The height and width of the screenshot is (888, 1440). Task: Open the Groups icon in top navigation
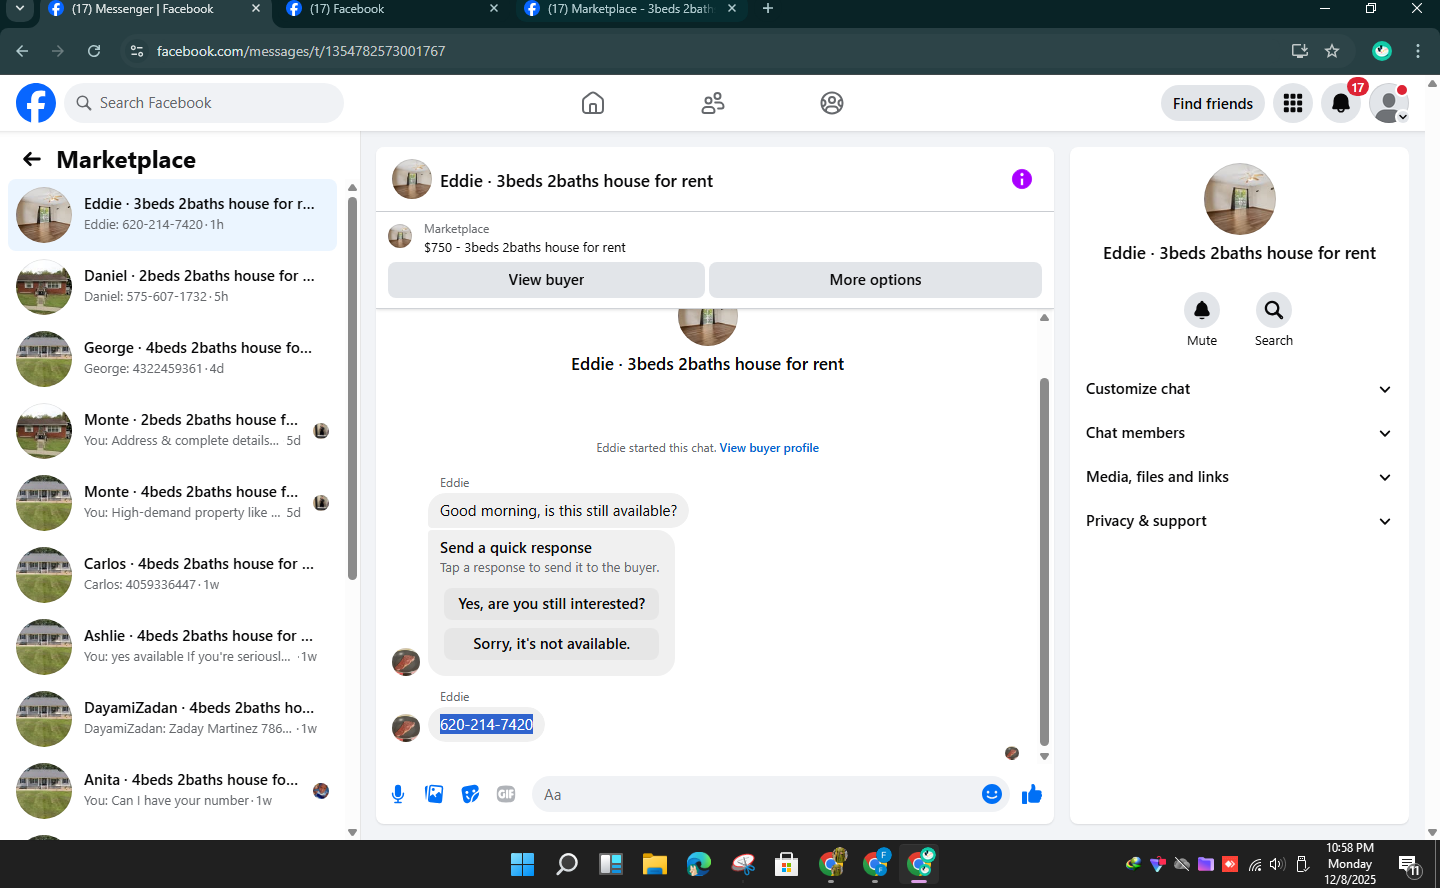coord(832,103)
